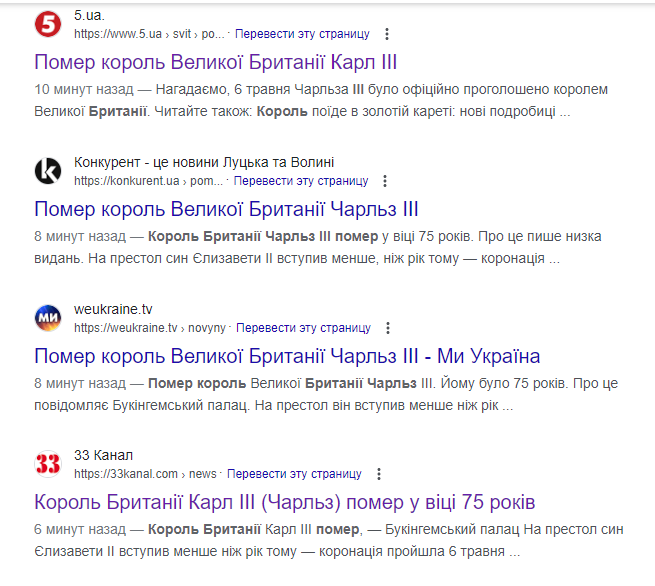Open three-dot menu for konkurent.ua result
Viewport: 655px width, 586px height.
(x=385, y=181)
